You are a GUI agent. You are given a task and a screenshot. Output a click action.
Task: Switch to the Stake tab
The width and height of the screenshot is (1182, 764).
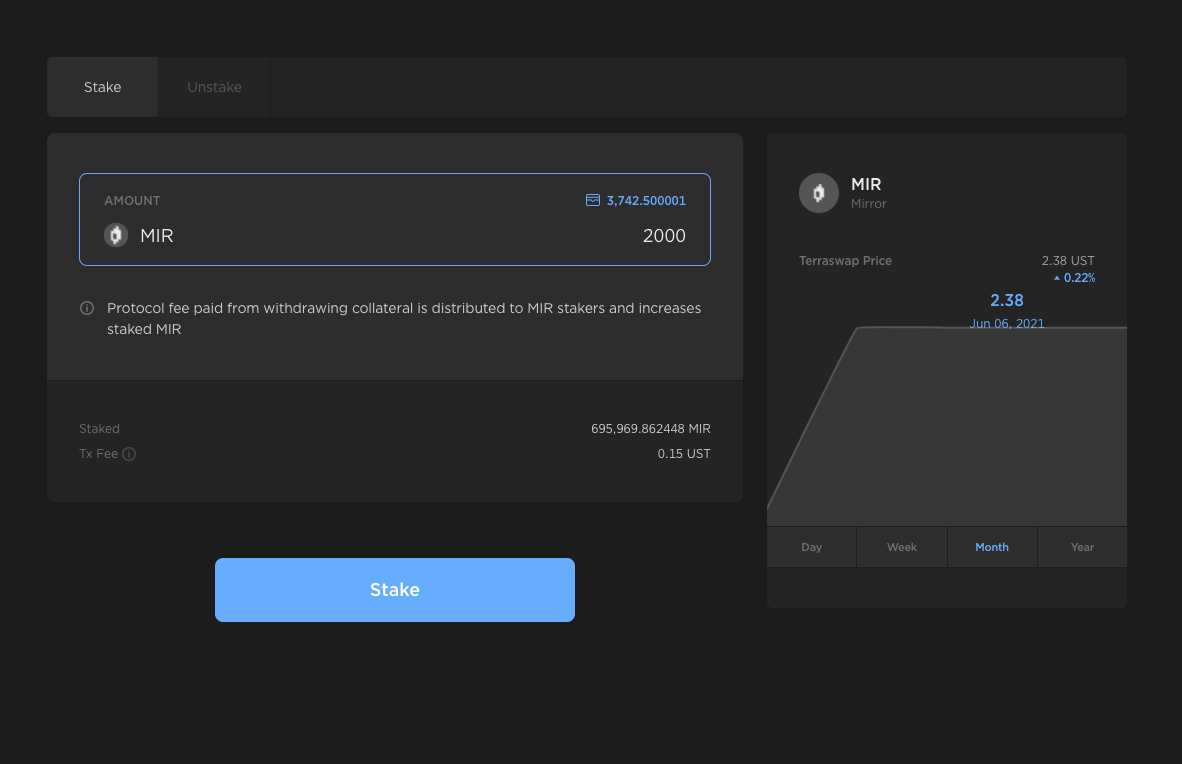pyautogui.click(x=102, y=87)
